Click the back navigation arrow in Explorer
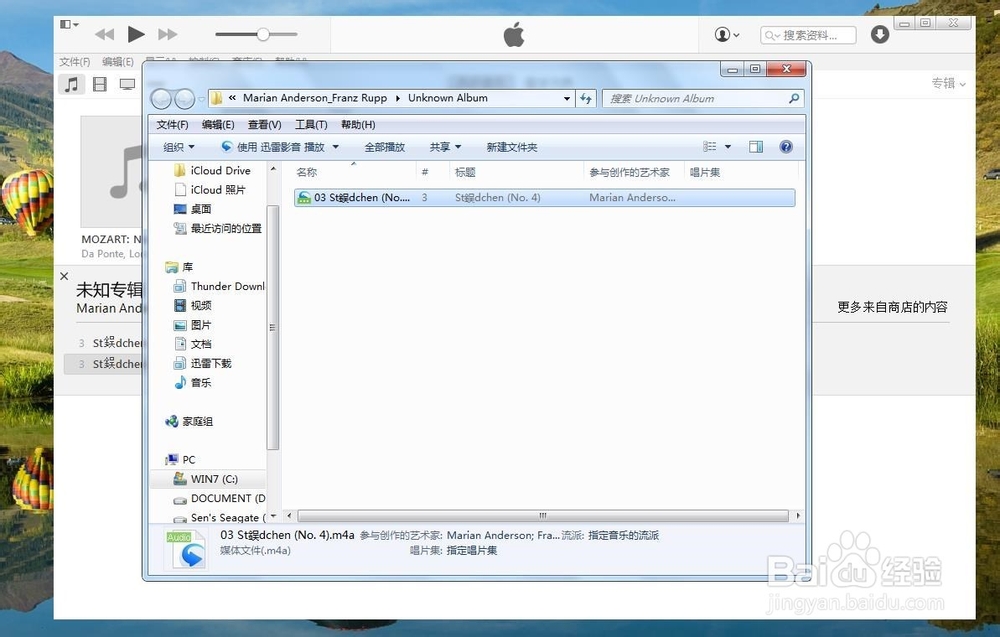This screenshot has height=637, width=1000. (162, 98)
